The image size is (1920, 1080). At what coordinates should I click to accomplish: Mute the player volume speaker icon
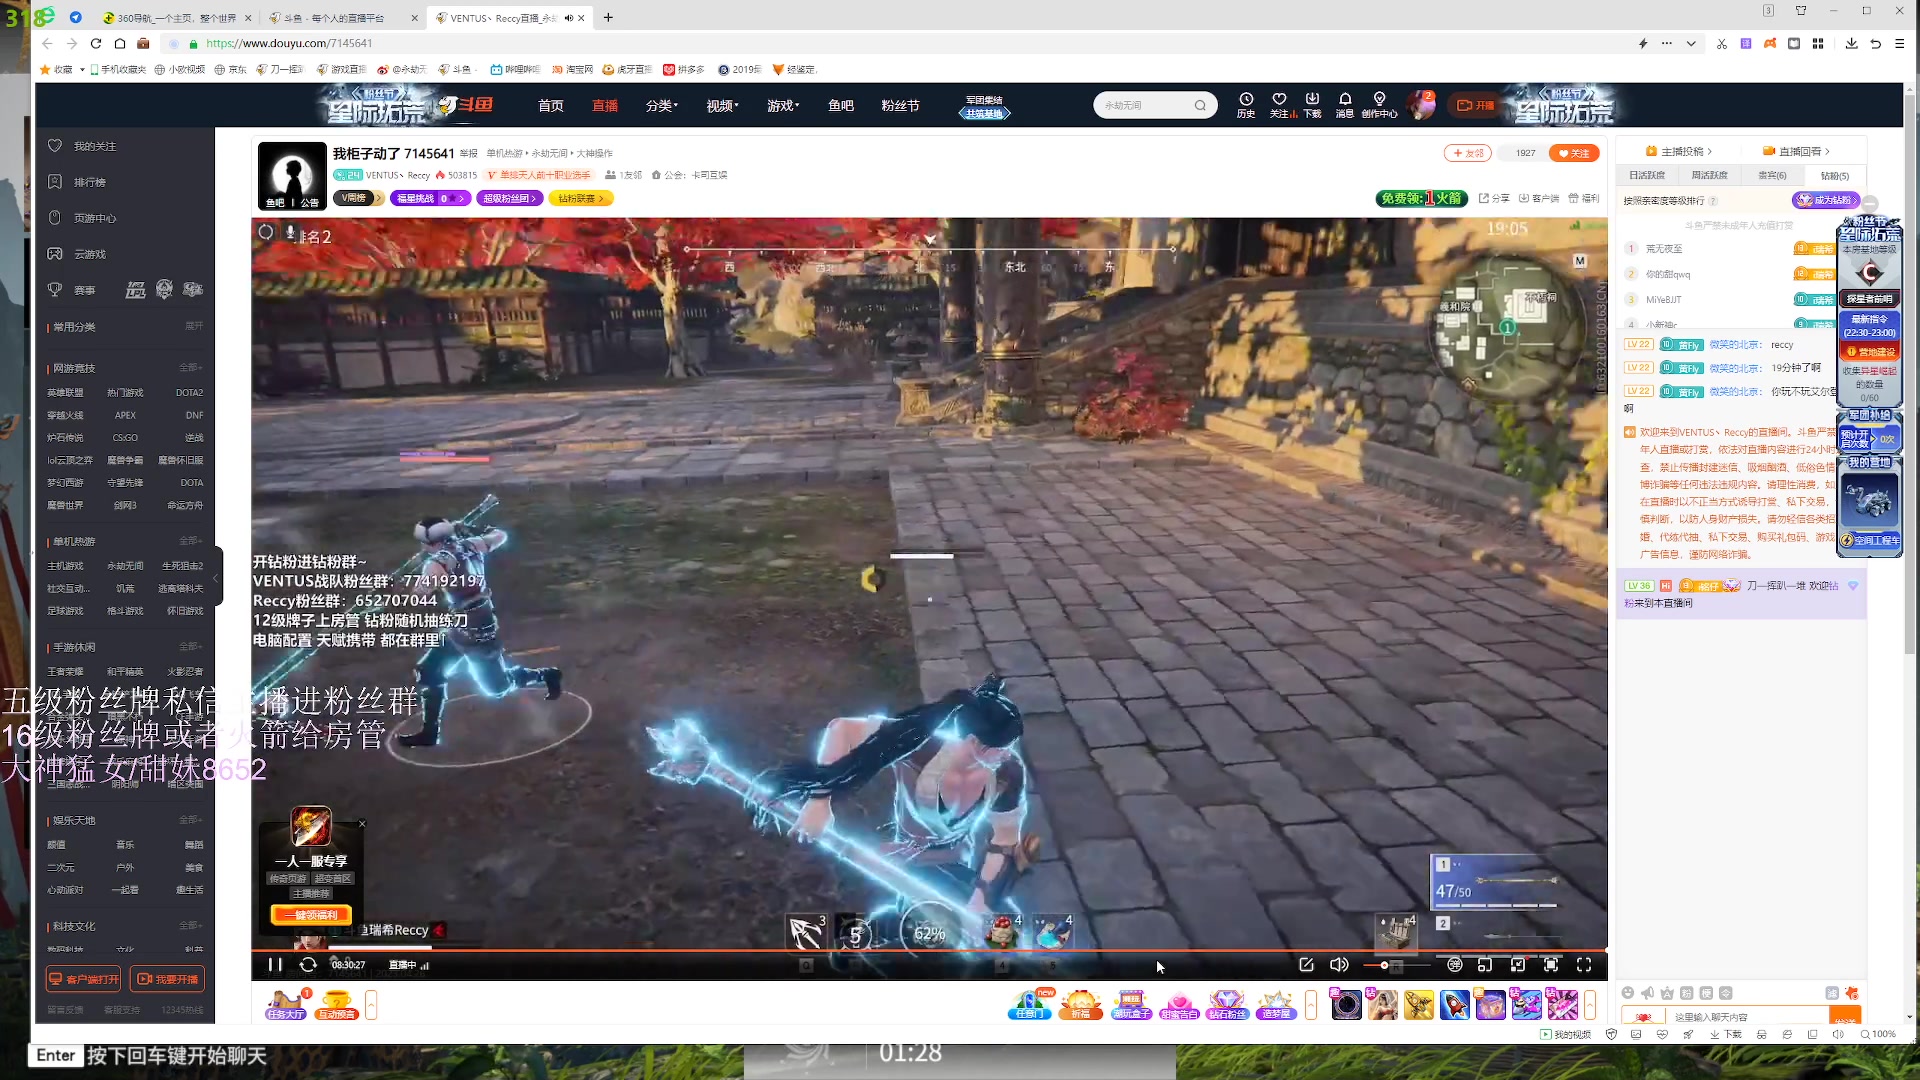pyautogui.click(x=1339, y=965)
